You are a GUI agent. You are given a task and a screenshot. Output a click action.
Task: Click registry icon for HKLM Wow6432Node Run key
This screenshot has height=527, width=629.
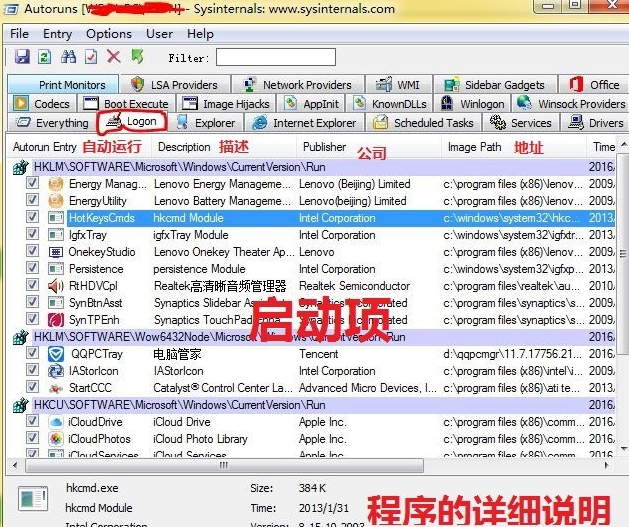pos(20,337)
